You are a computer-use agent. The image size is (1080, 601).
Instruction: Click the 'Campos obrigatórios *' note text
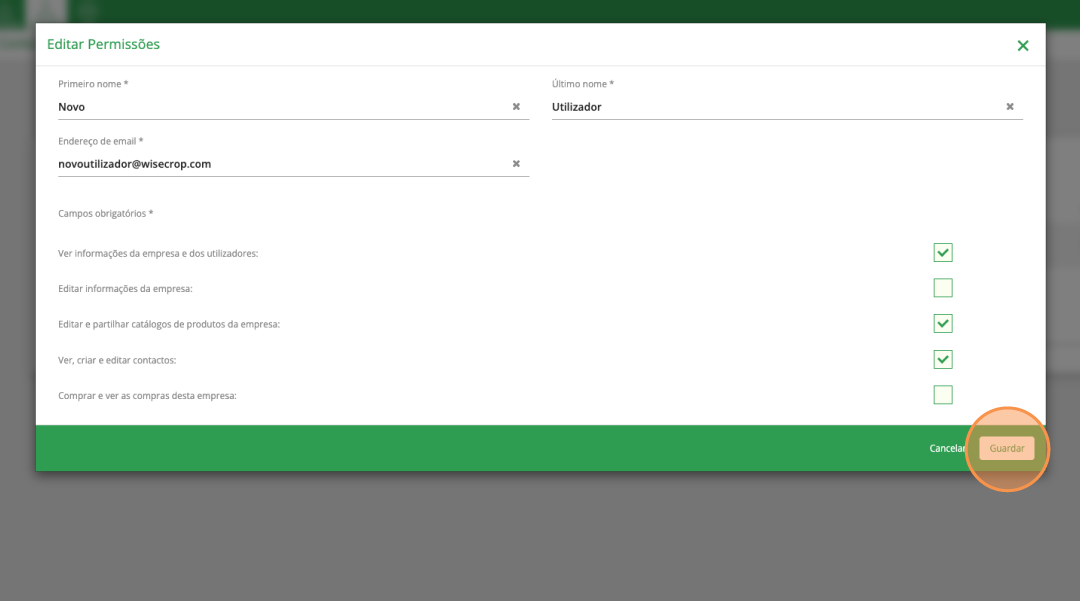click(106, 214)
